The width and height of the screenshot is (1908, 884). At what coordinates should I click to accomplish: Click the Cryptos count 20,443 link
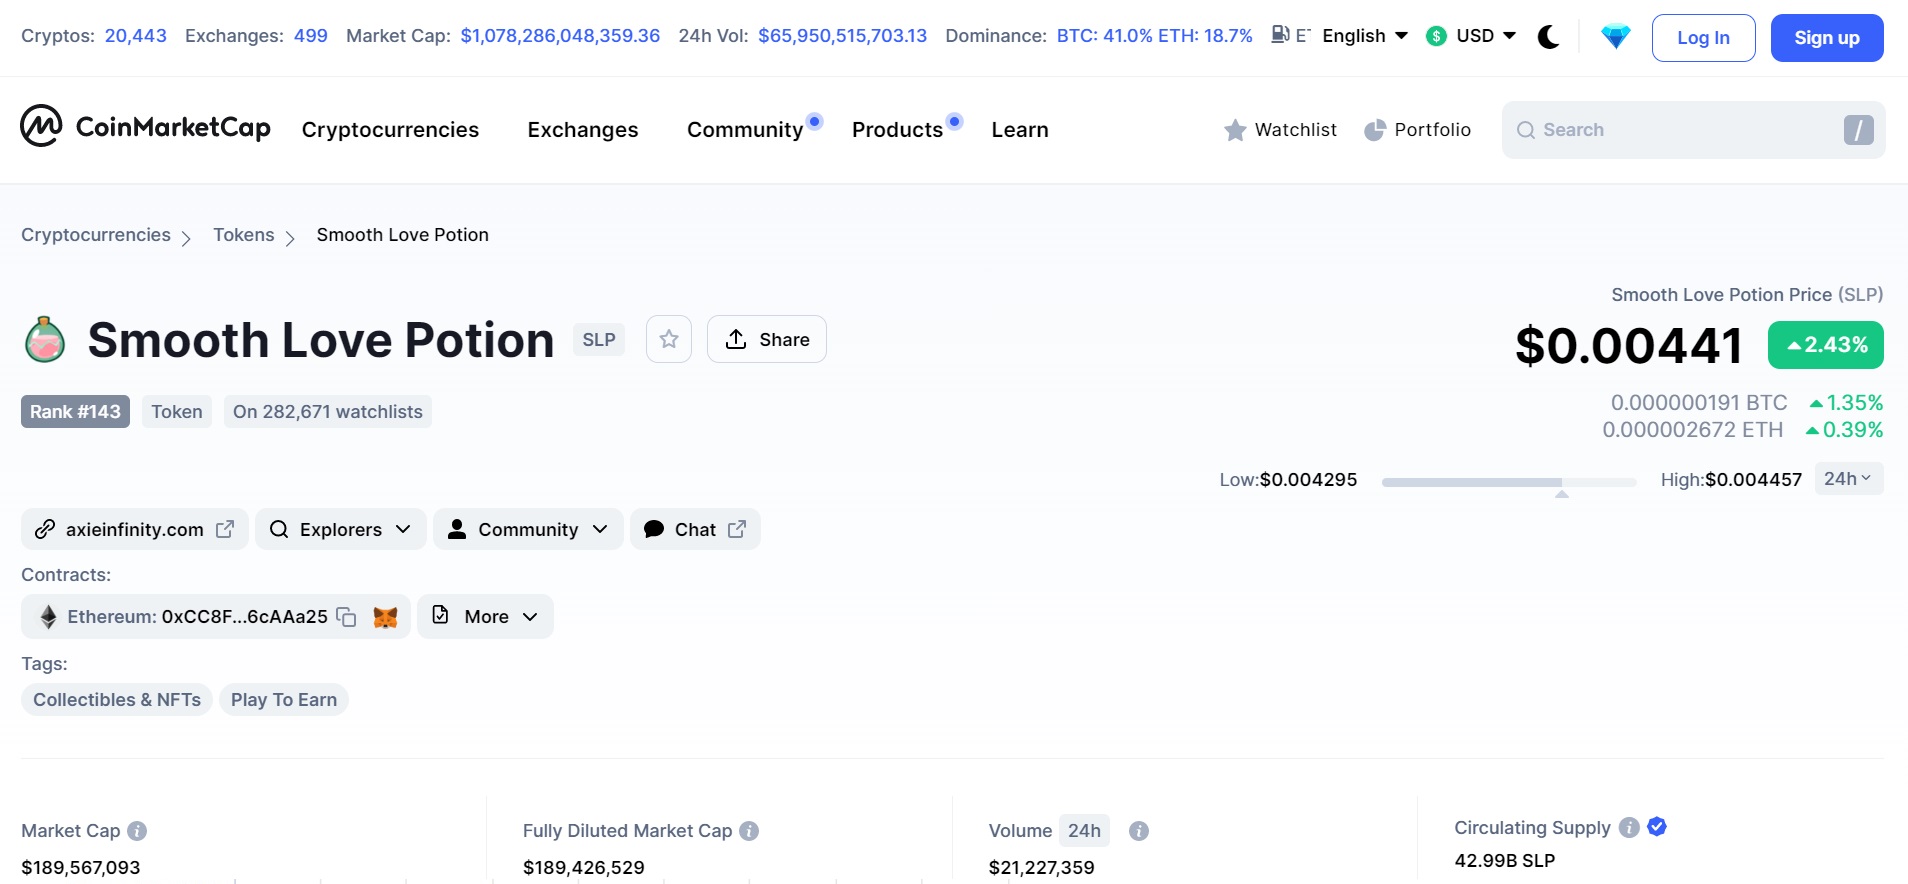(x=136, y=36)
